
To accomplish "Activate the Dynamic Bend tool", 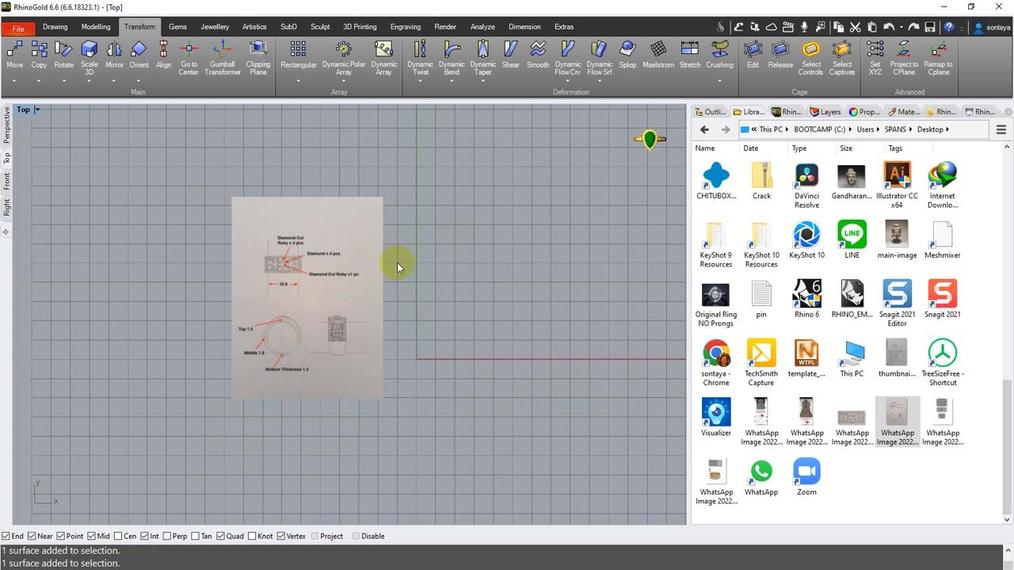I will 451,58.
